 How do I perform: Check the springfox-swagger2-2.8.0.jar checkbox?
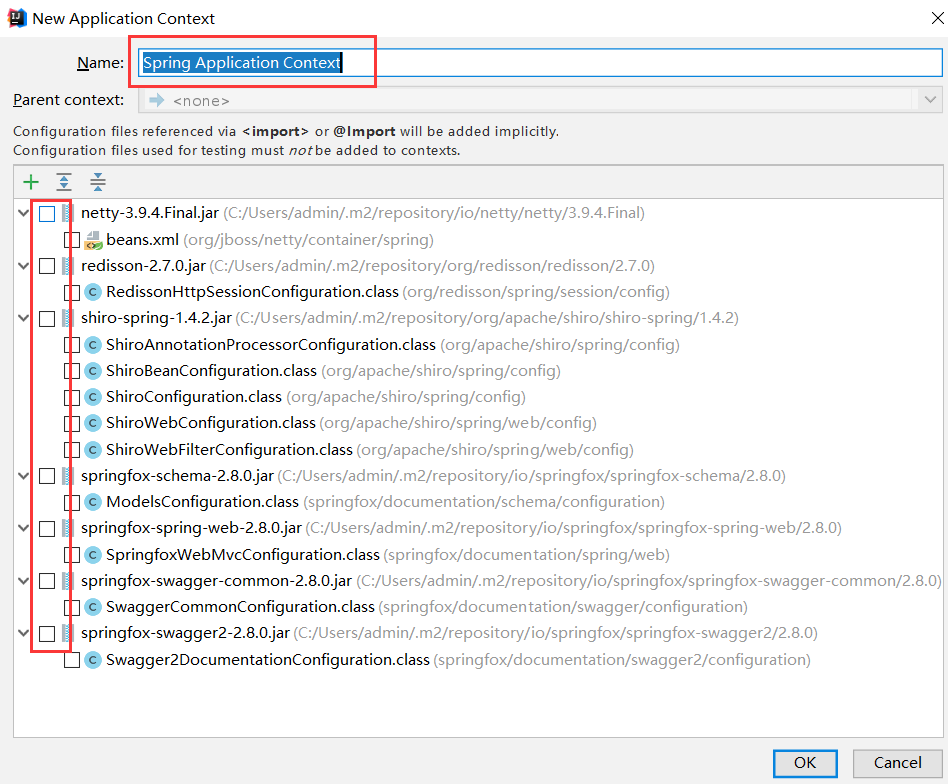point(47,633)
